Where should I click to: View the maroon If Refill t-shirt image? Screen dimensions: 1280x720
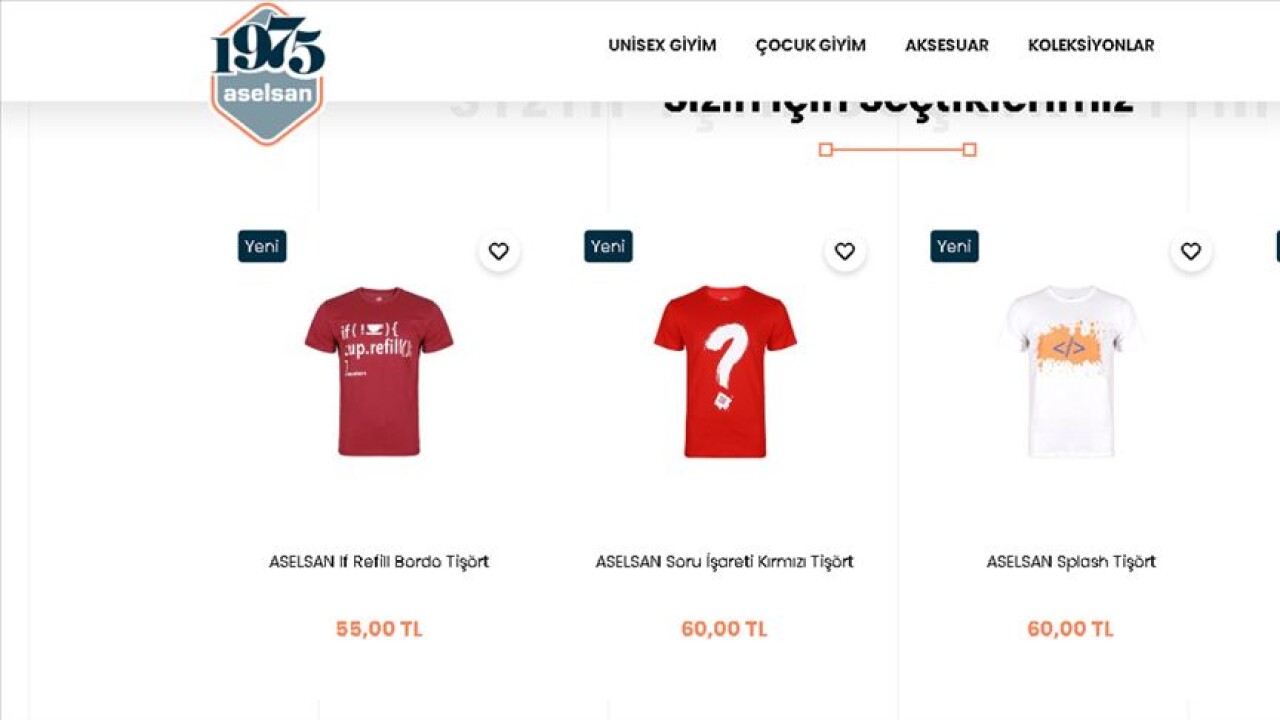tap(379, 371)
